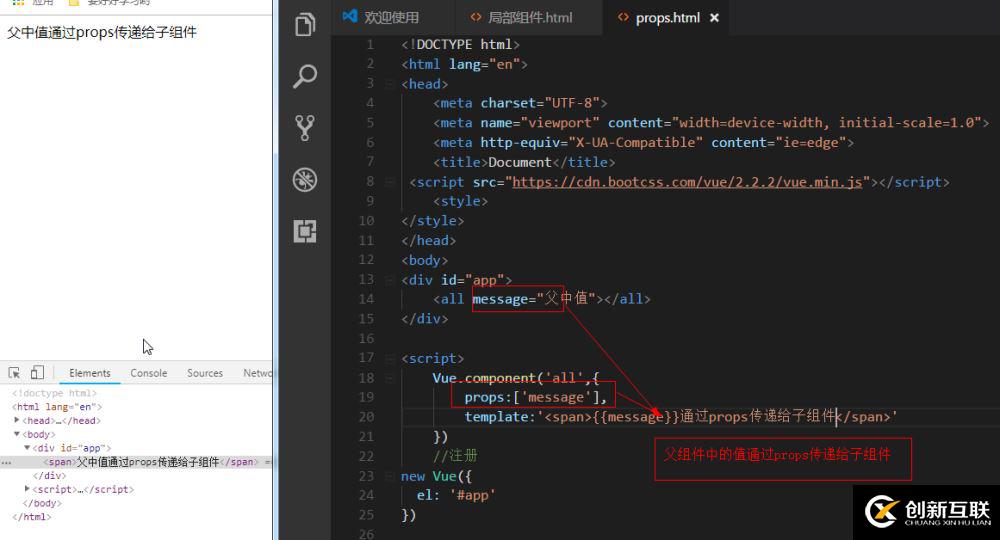This screenshot has height=540, width=1000.
Task: Click the all message tag on line 14
Action: pyautogui.click(x=542, y=299)
